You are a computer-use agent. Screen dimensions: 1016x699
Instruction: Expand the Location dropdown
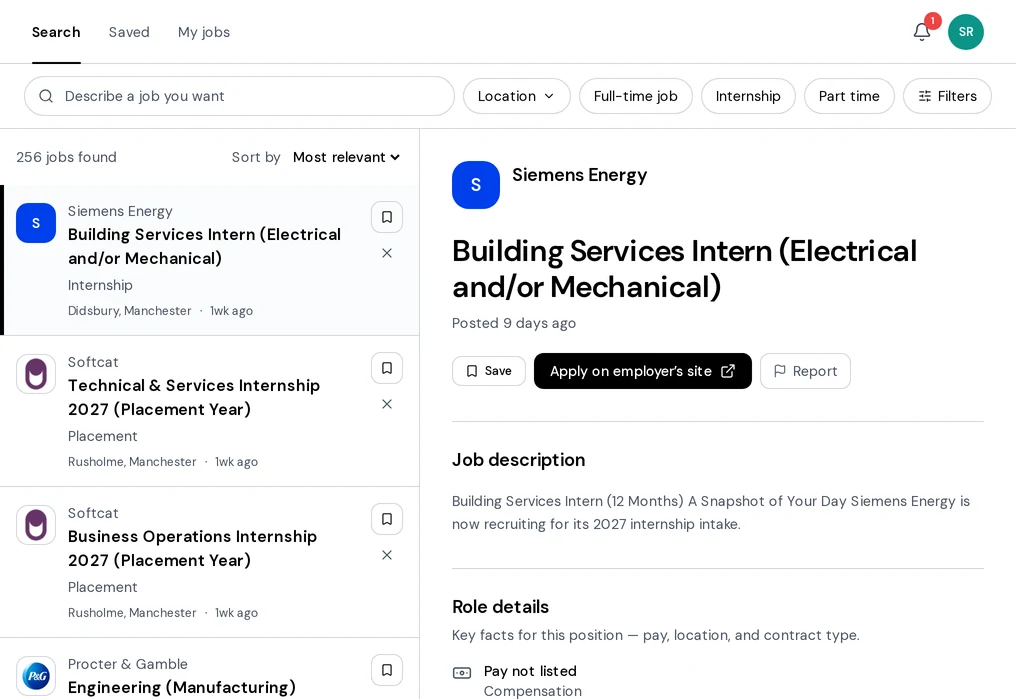click(516, 96)
